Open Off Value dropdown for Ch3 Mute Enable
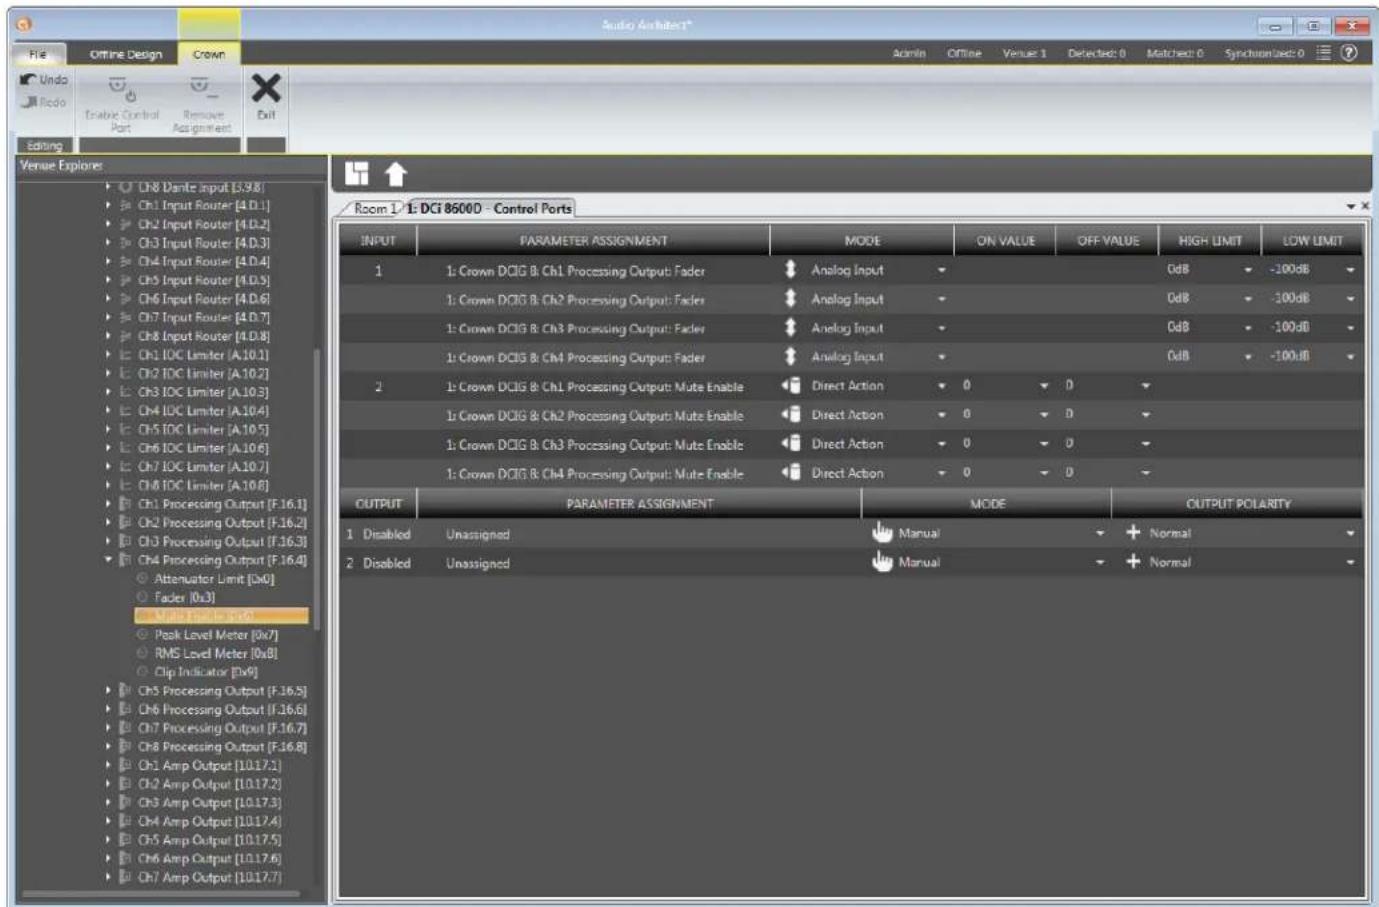This screenshot has width=1379, height=907. (1146, 444)
